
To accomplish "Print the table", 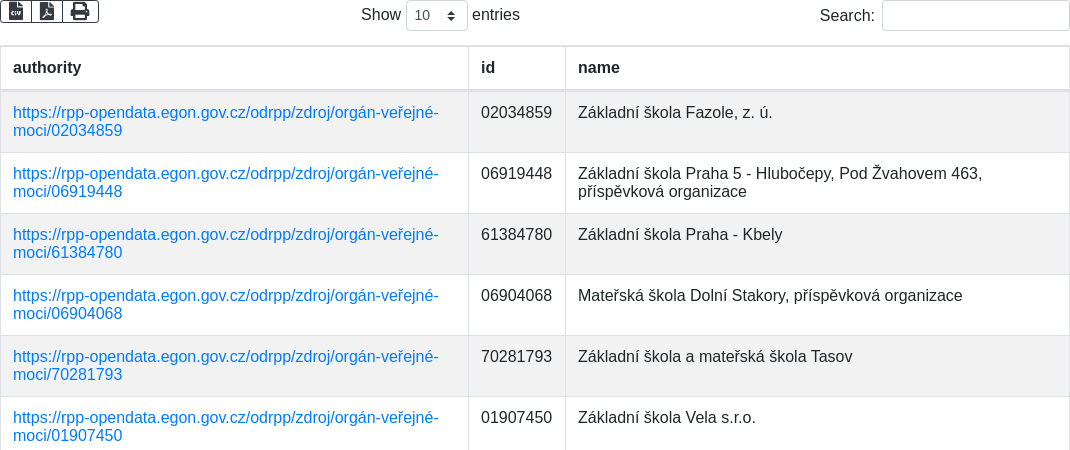I will click(x=80, y=11).
